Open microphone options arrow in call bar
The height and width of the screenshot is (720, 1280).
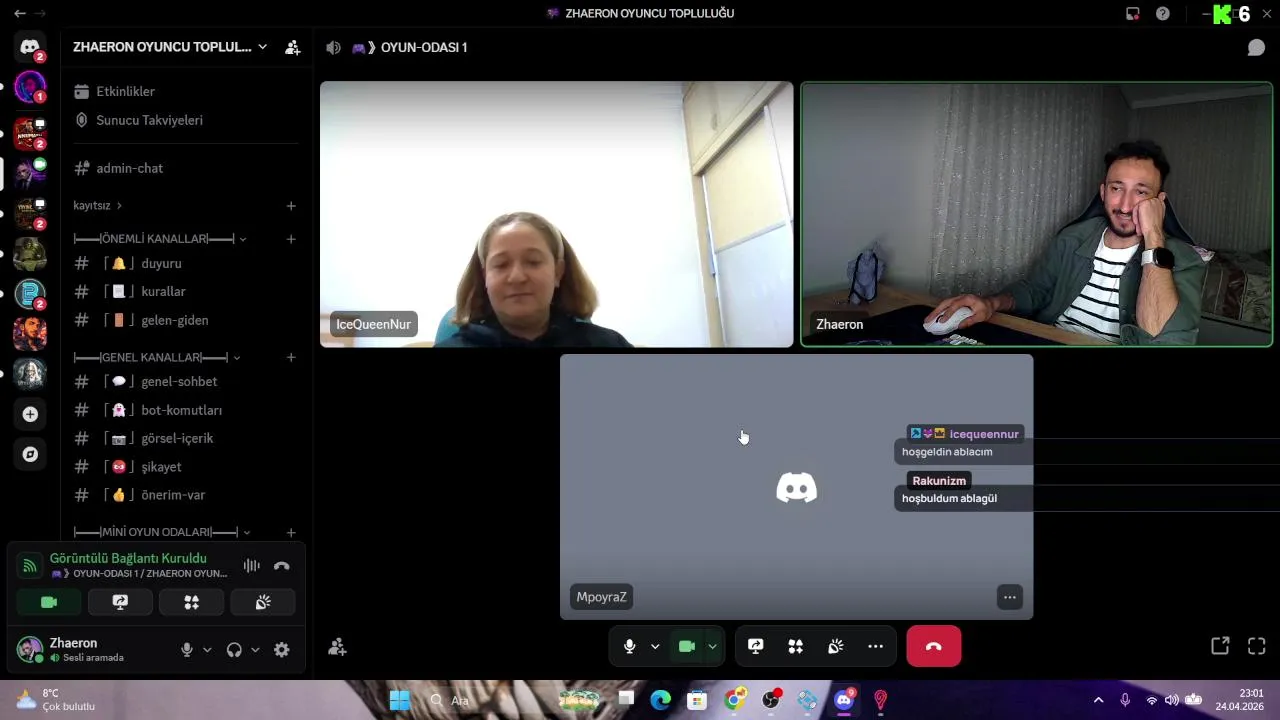655,646
